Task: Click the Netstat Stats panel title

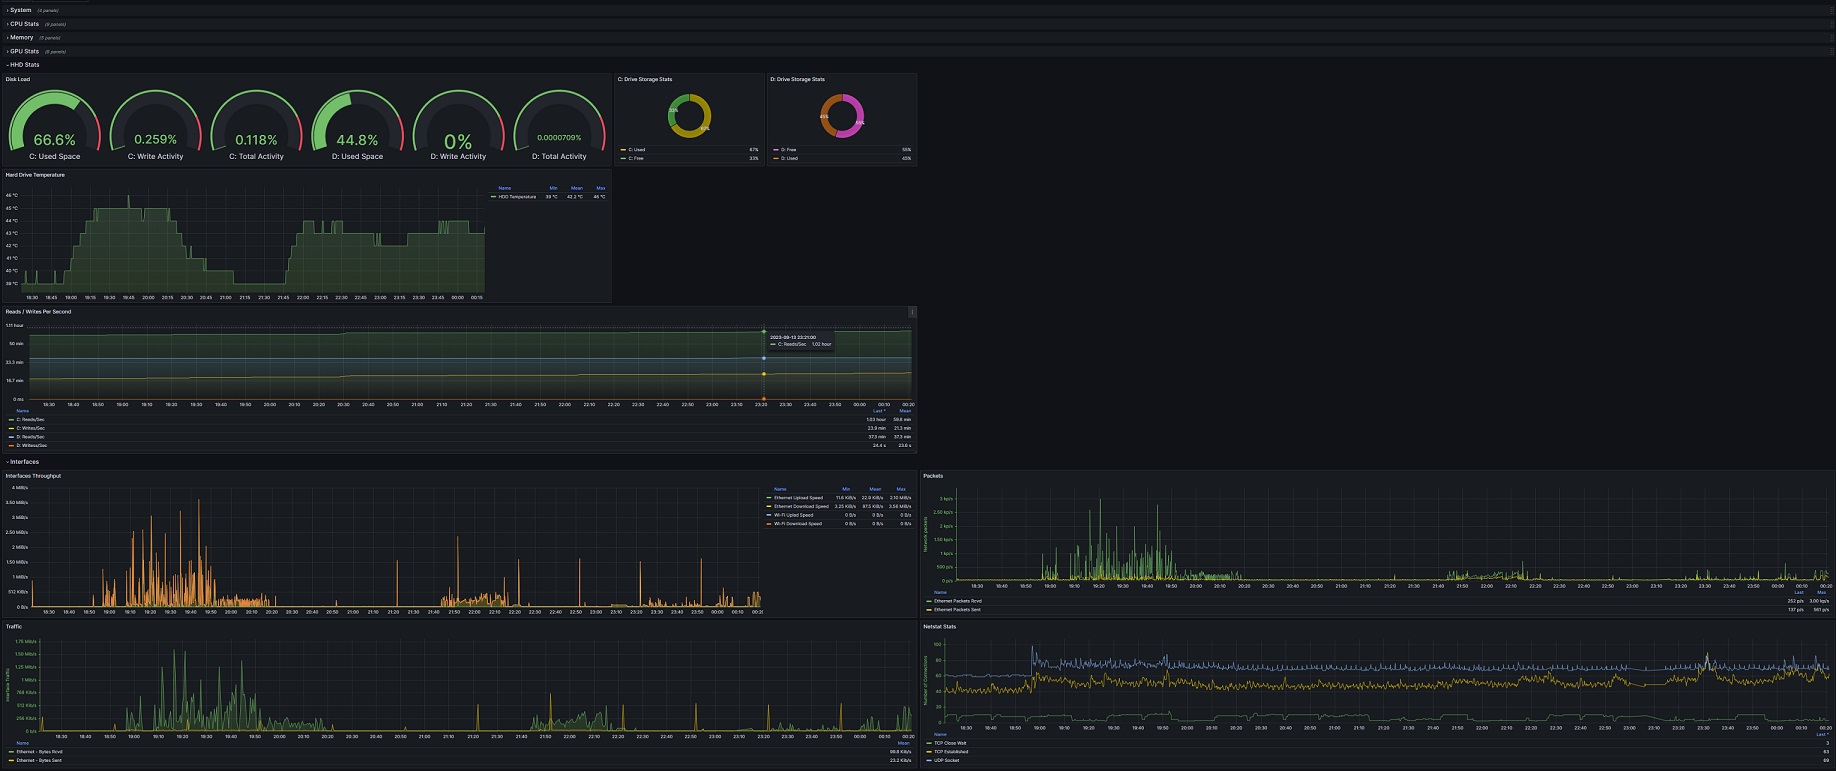Action: [x=939, y=627]
